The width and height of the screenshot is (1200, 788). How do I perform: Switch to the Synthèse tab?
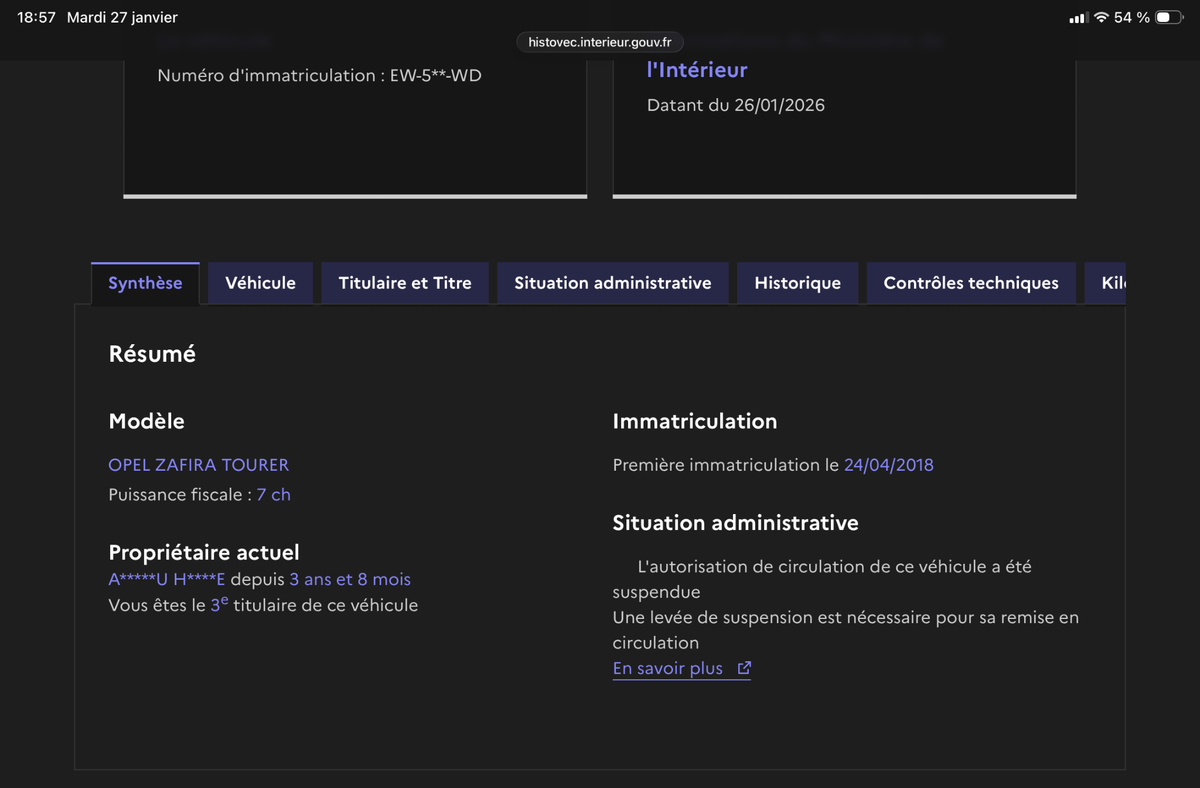point(145,283)
